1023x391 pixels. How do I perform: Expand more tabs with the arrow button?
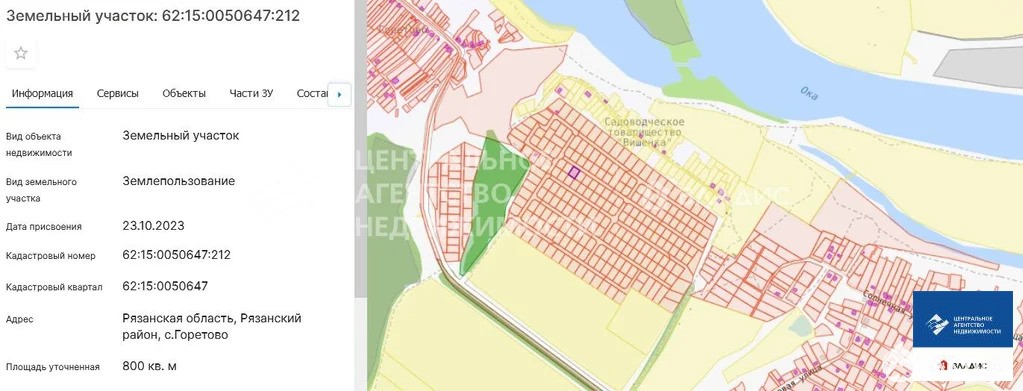[x=339, y=94]
